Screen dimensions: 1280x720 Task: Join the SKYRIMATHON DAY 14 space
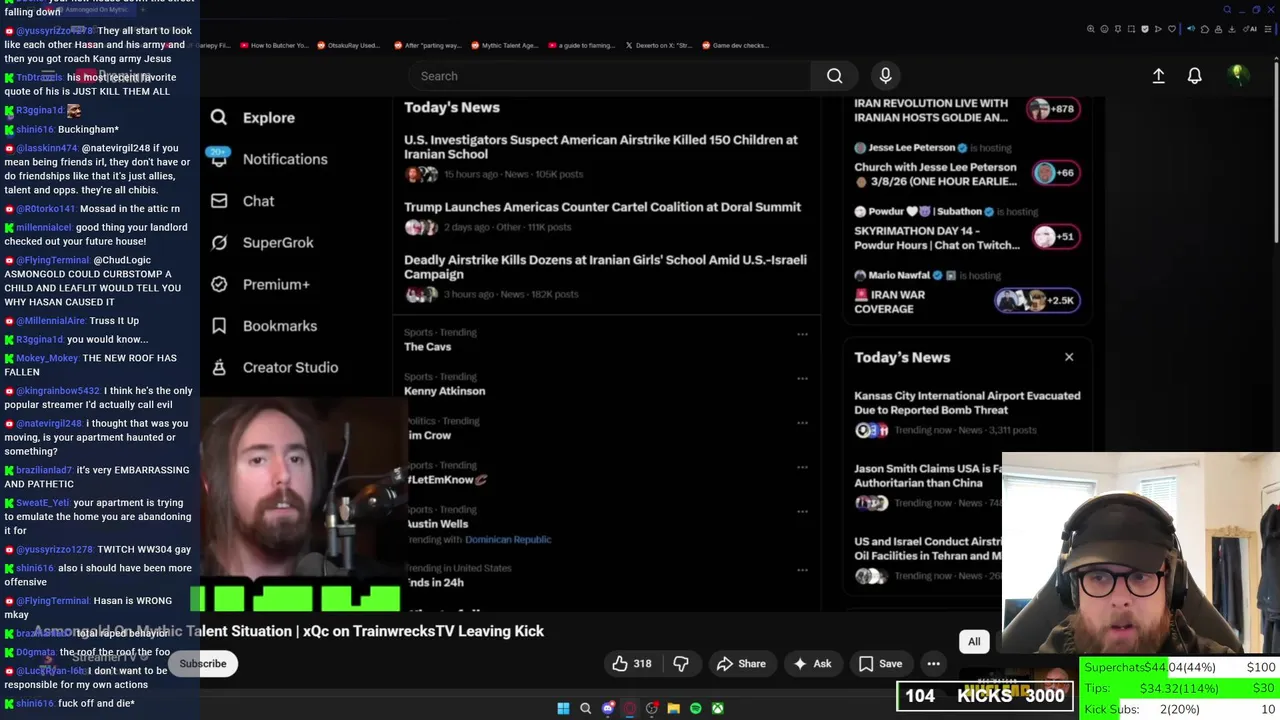(x=1058, y=237)
